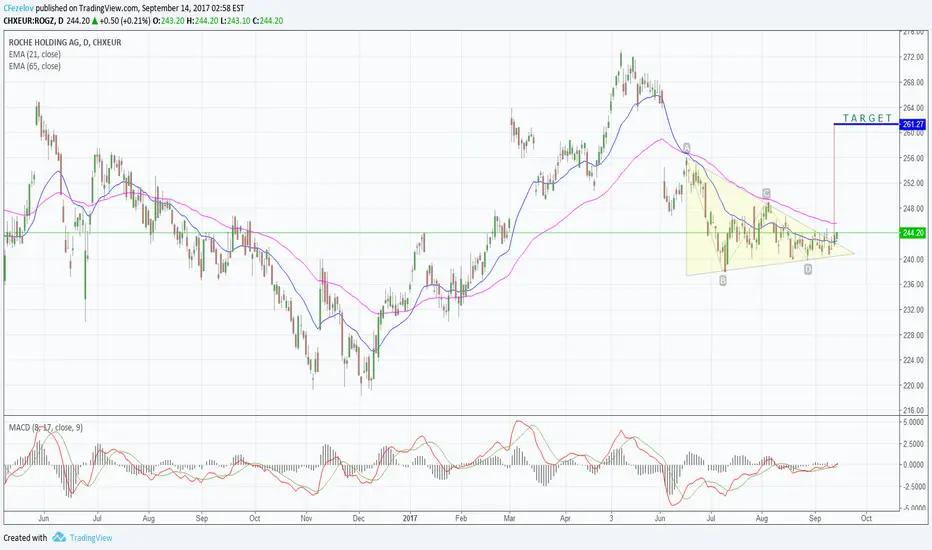Click the blue horizontal TARGET line
Screen dimensions: 932x550
(x=866, y=124)
